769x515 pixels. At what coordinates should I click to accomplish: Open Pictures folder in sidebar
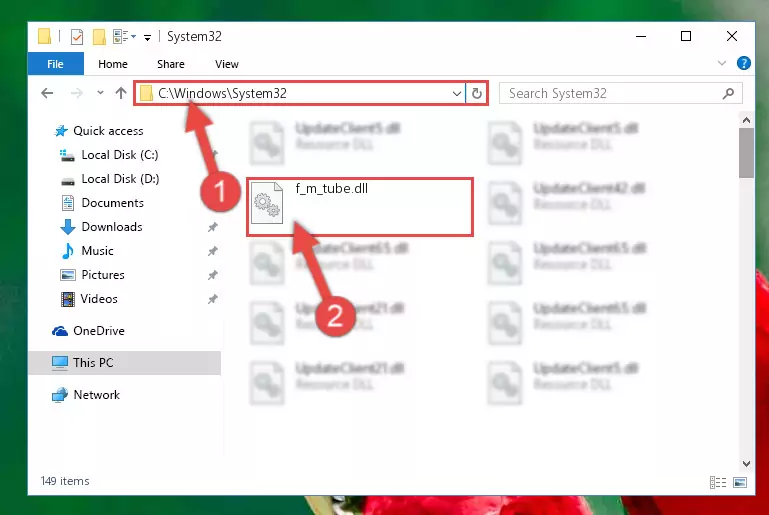click(103, 275)
